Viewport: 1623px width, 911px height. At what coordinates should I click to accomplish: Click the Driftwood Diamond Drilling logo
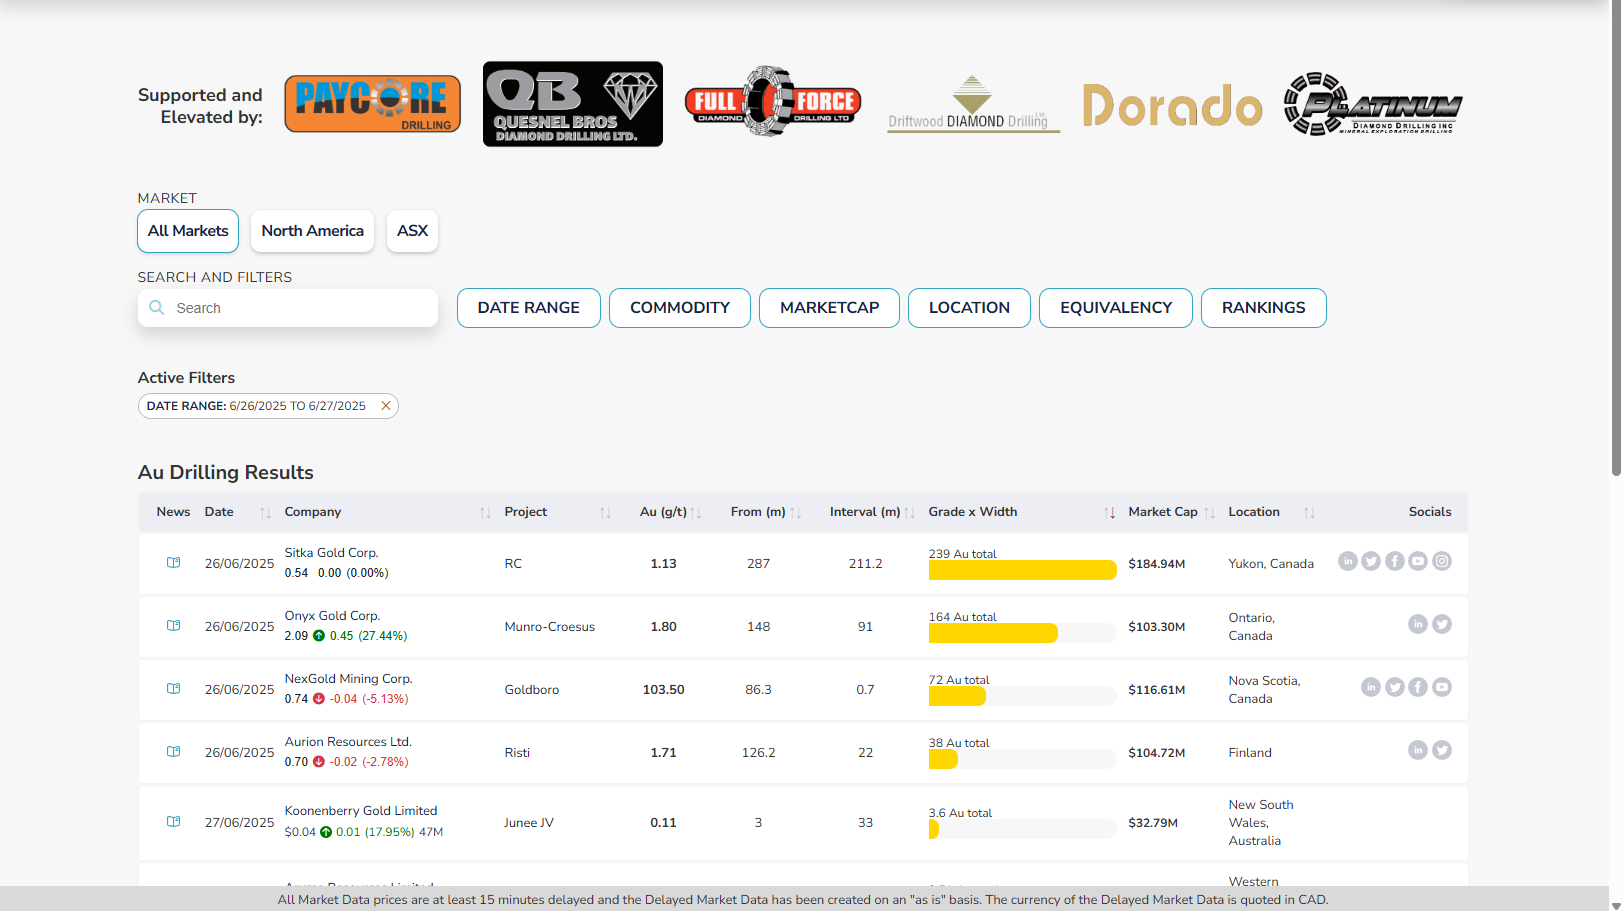973,104
